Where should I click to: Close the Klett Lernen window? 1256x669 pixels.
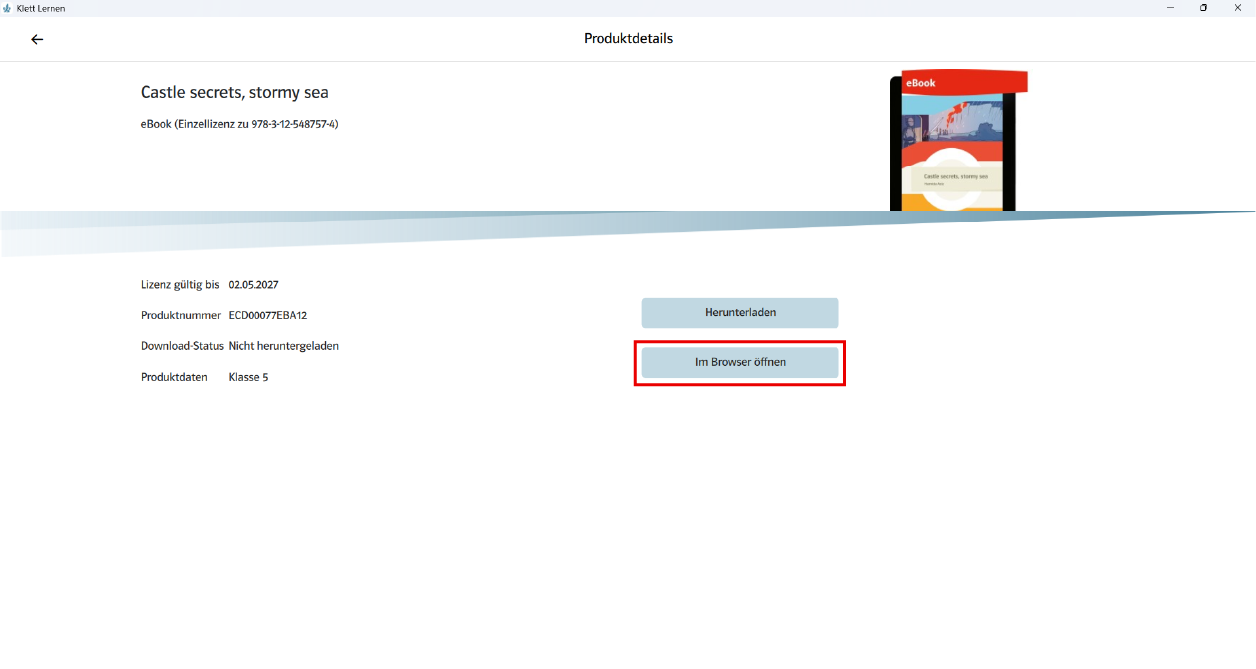(x=1237, y=8)
